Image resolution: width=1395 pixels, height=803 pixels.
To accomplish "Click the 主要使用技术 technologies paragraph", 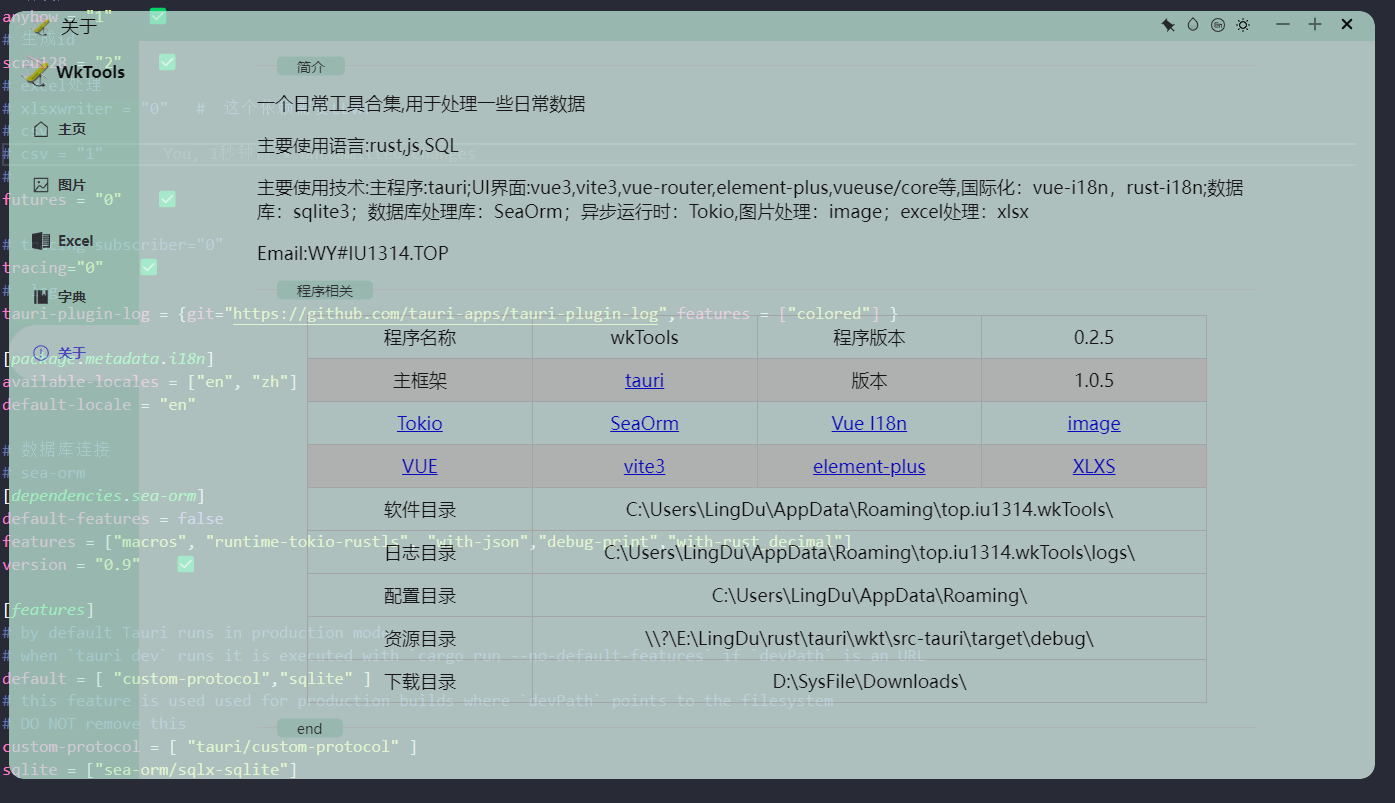I will [750, 200].
